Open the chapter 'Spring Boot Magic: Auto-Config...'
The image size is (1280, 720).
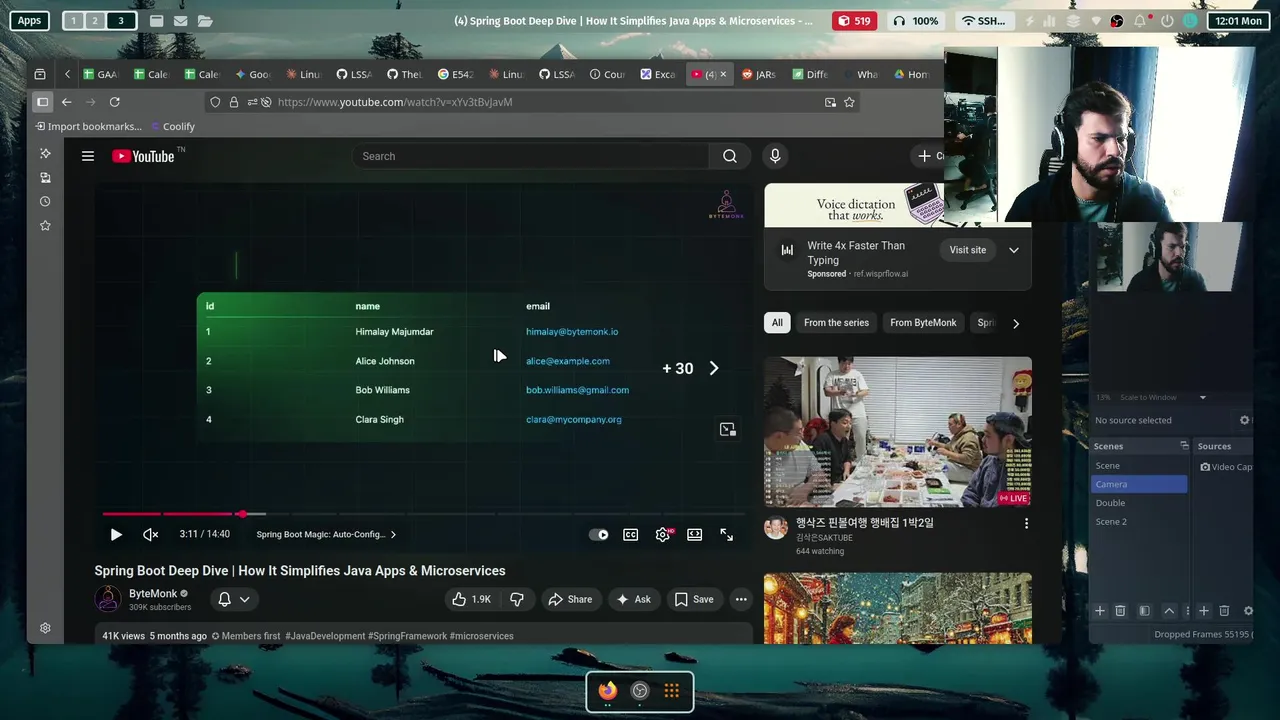click(x=326, y=535)
